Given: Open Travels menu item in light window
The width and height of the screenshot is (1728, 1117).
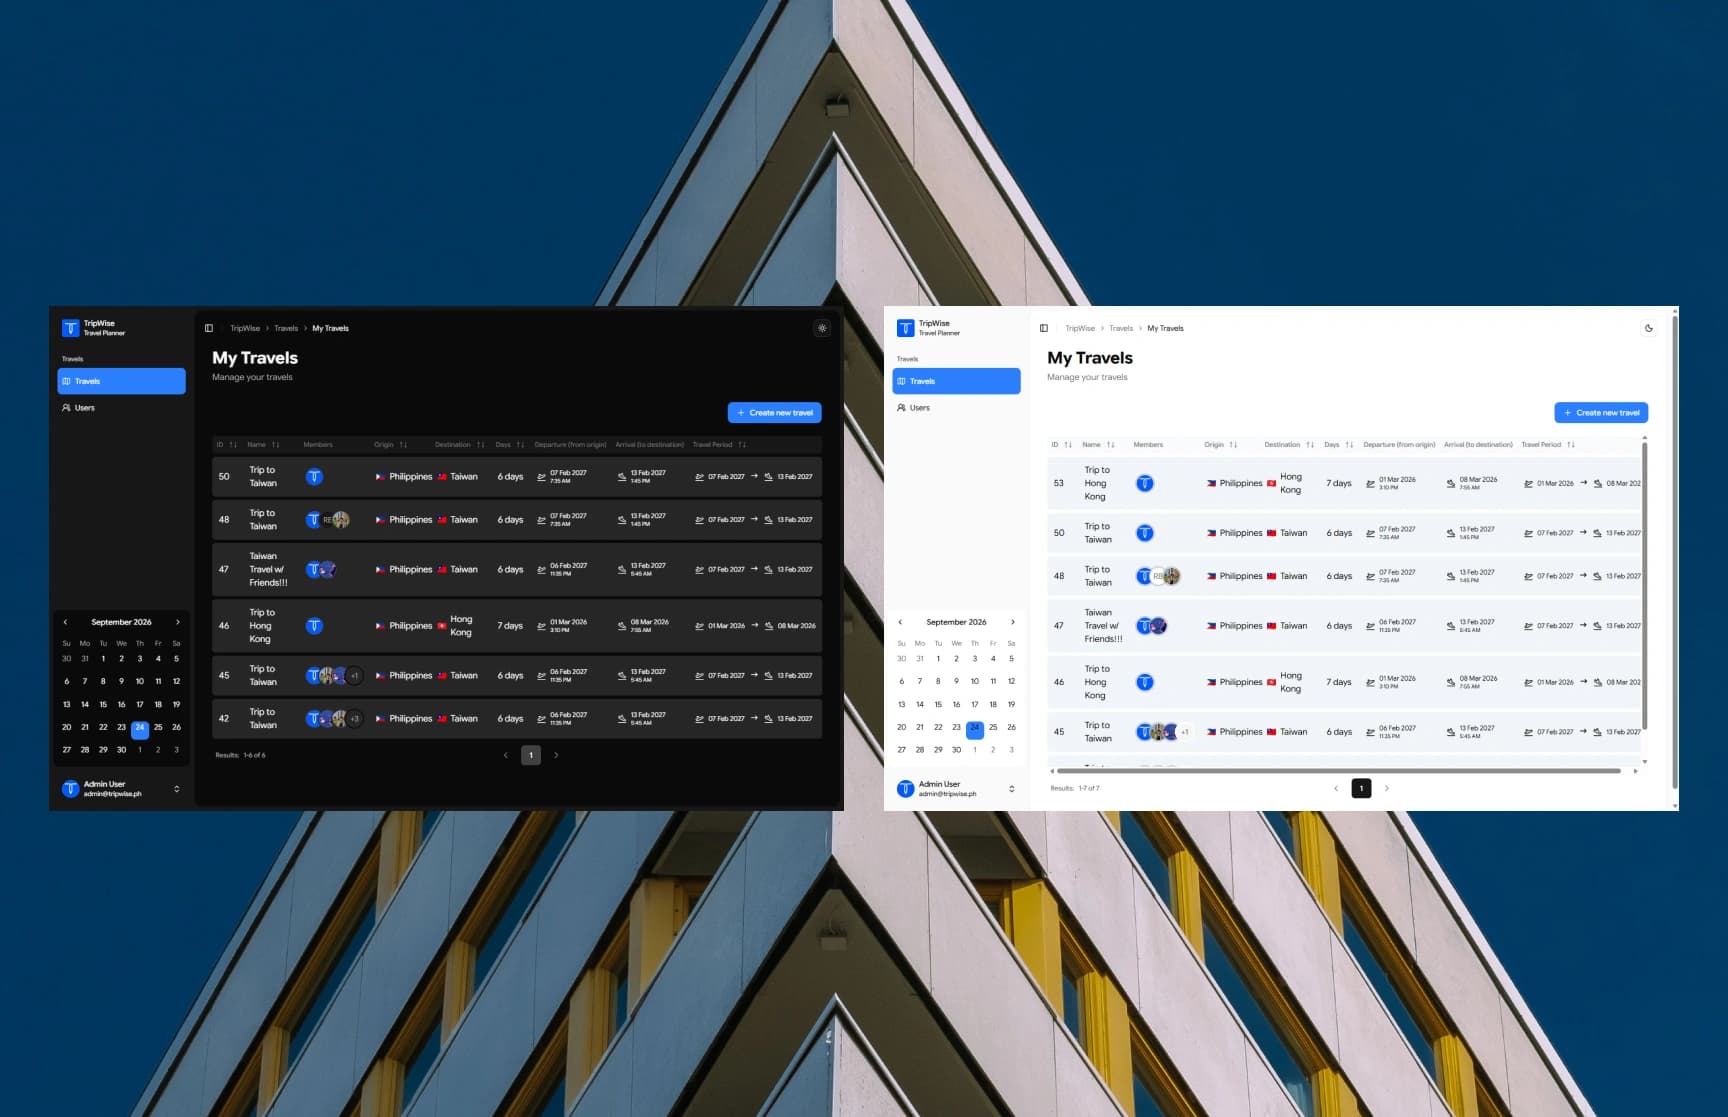Looking at the screenshot, I should [956, 381].
